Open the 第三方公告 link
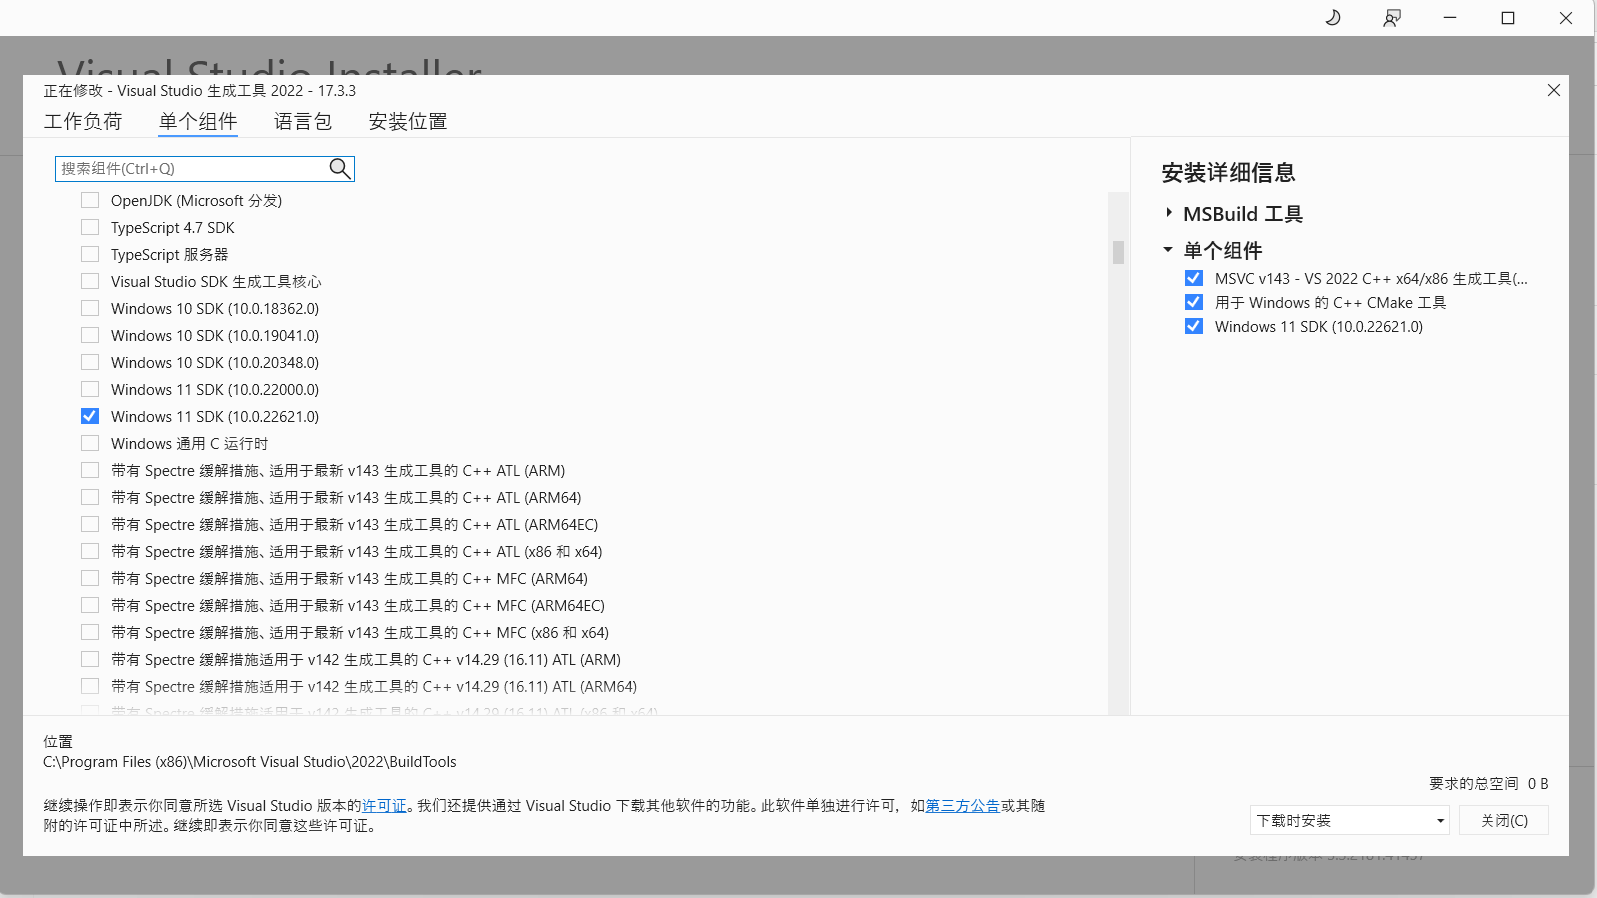This screenshot has height=898, width=1597. (962, 805)
